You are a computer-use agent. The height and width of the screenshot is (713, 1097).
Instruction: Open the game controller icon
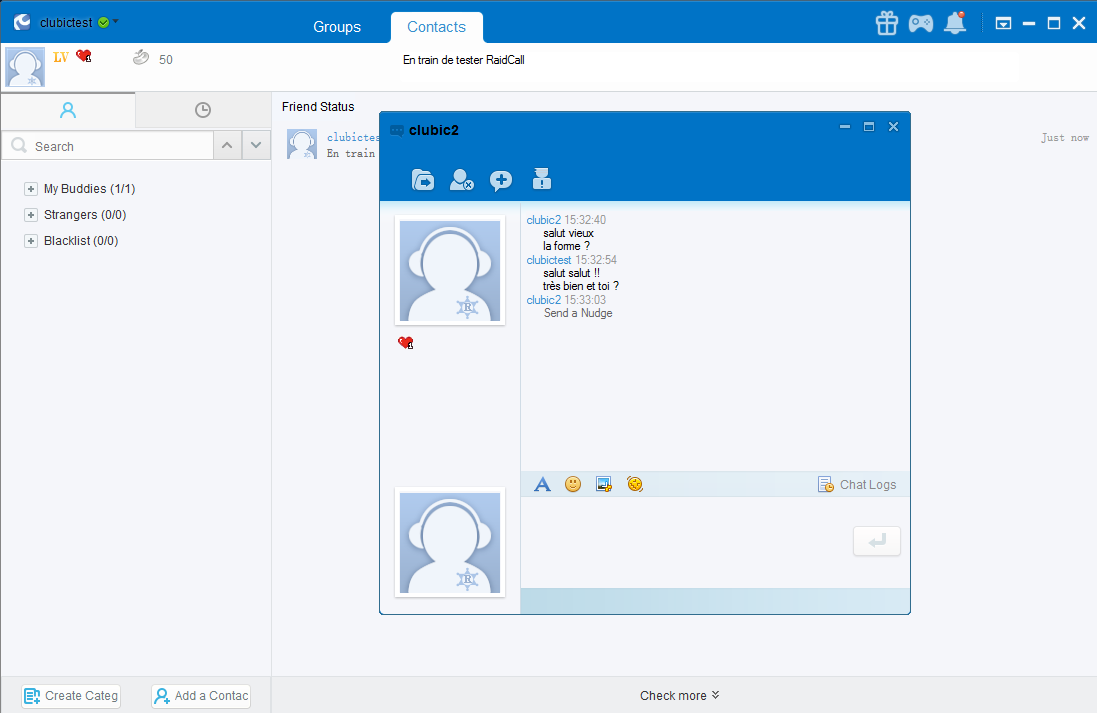click(x=921, y=23)
